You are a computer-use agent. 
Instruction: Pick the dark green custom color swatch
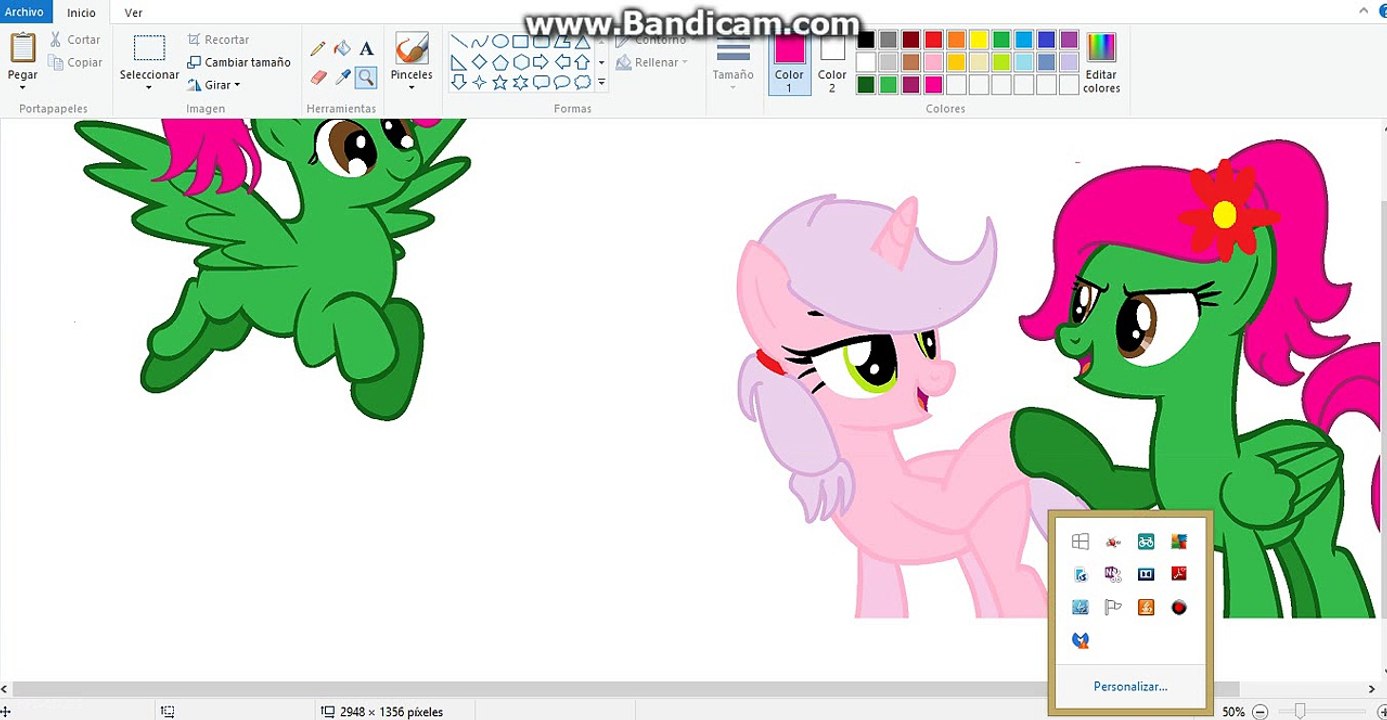point(866,85)
